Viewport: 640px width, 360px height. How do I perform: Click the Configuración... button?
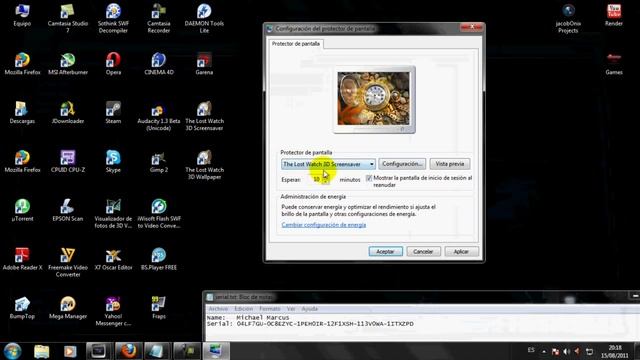402,164
